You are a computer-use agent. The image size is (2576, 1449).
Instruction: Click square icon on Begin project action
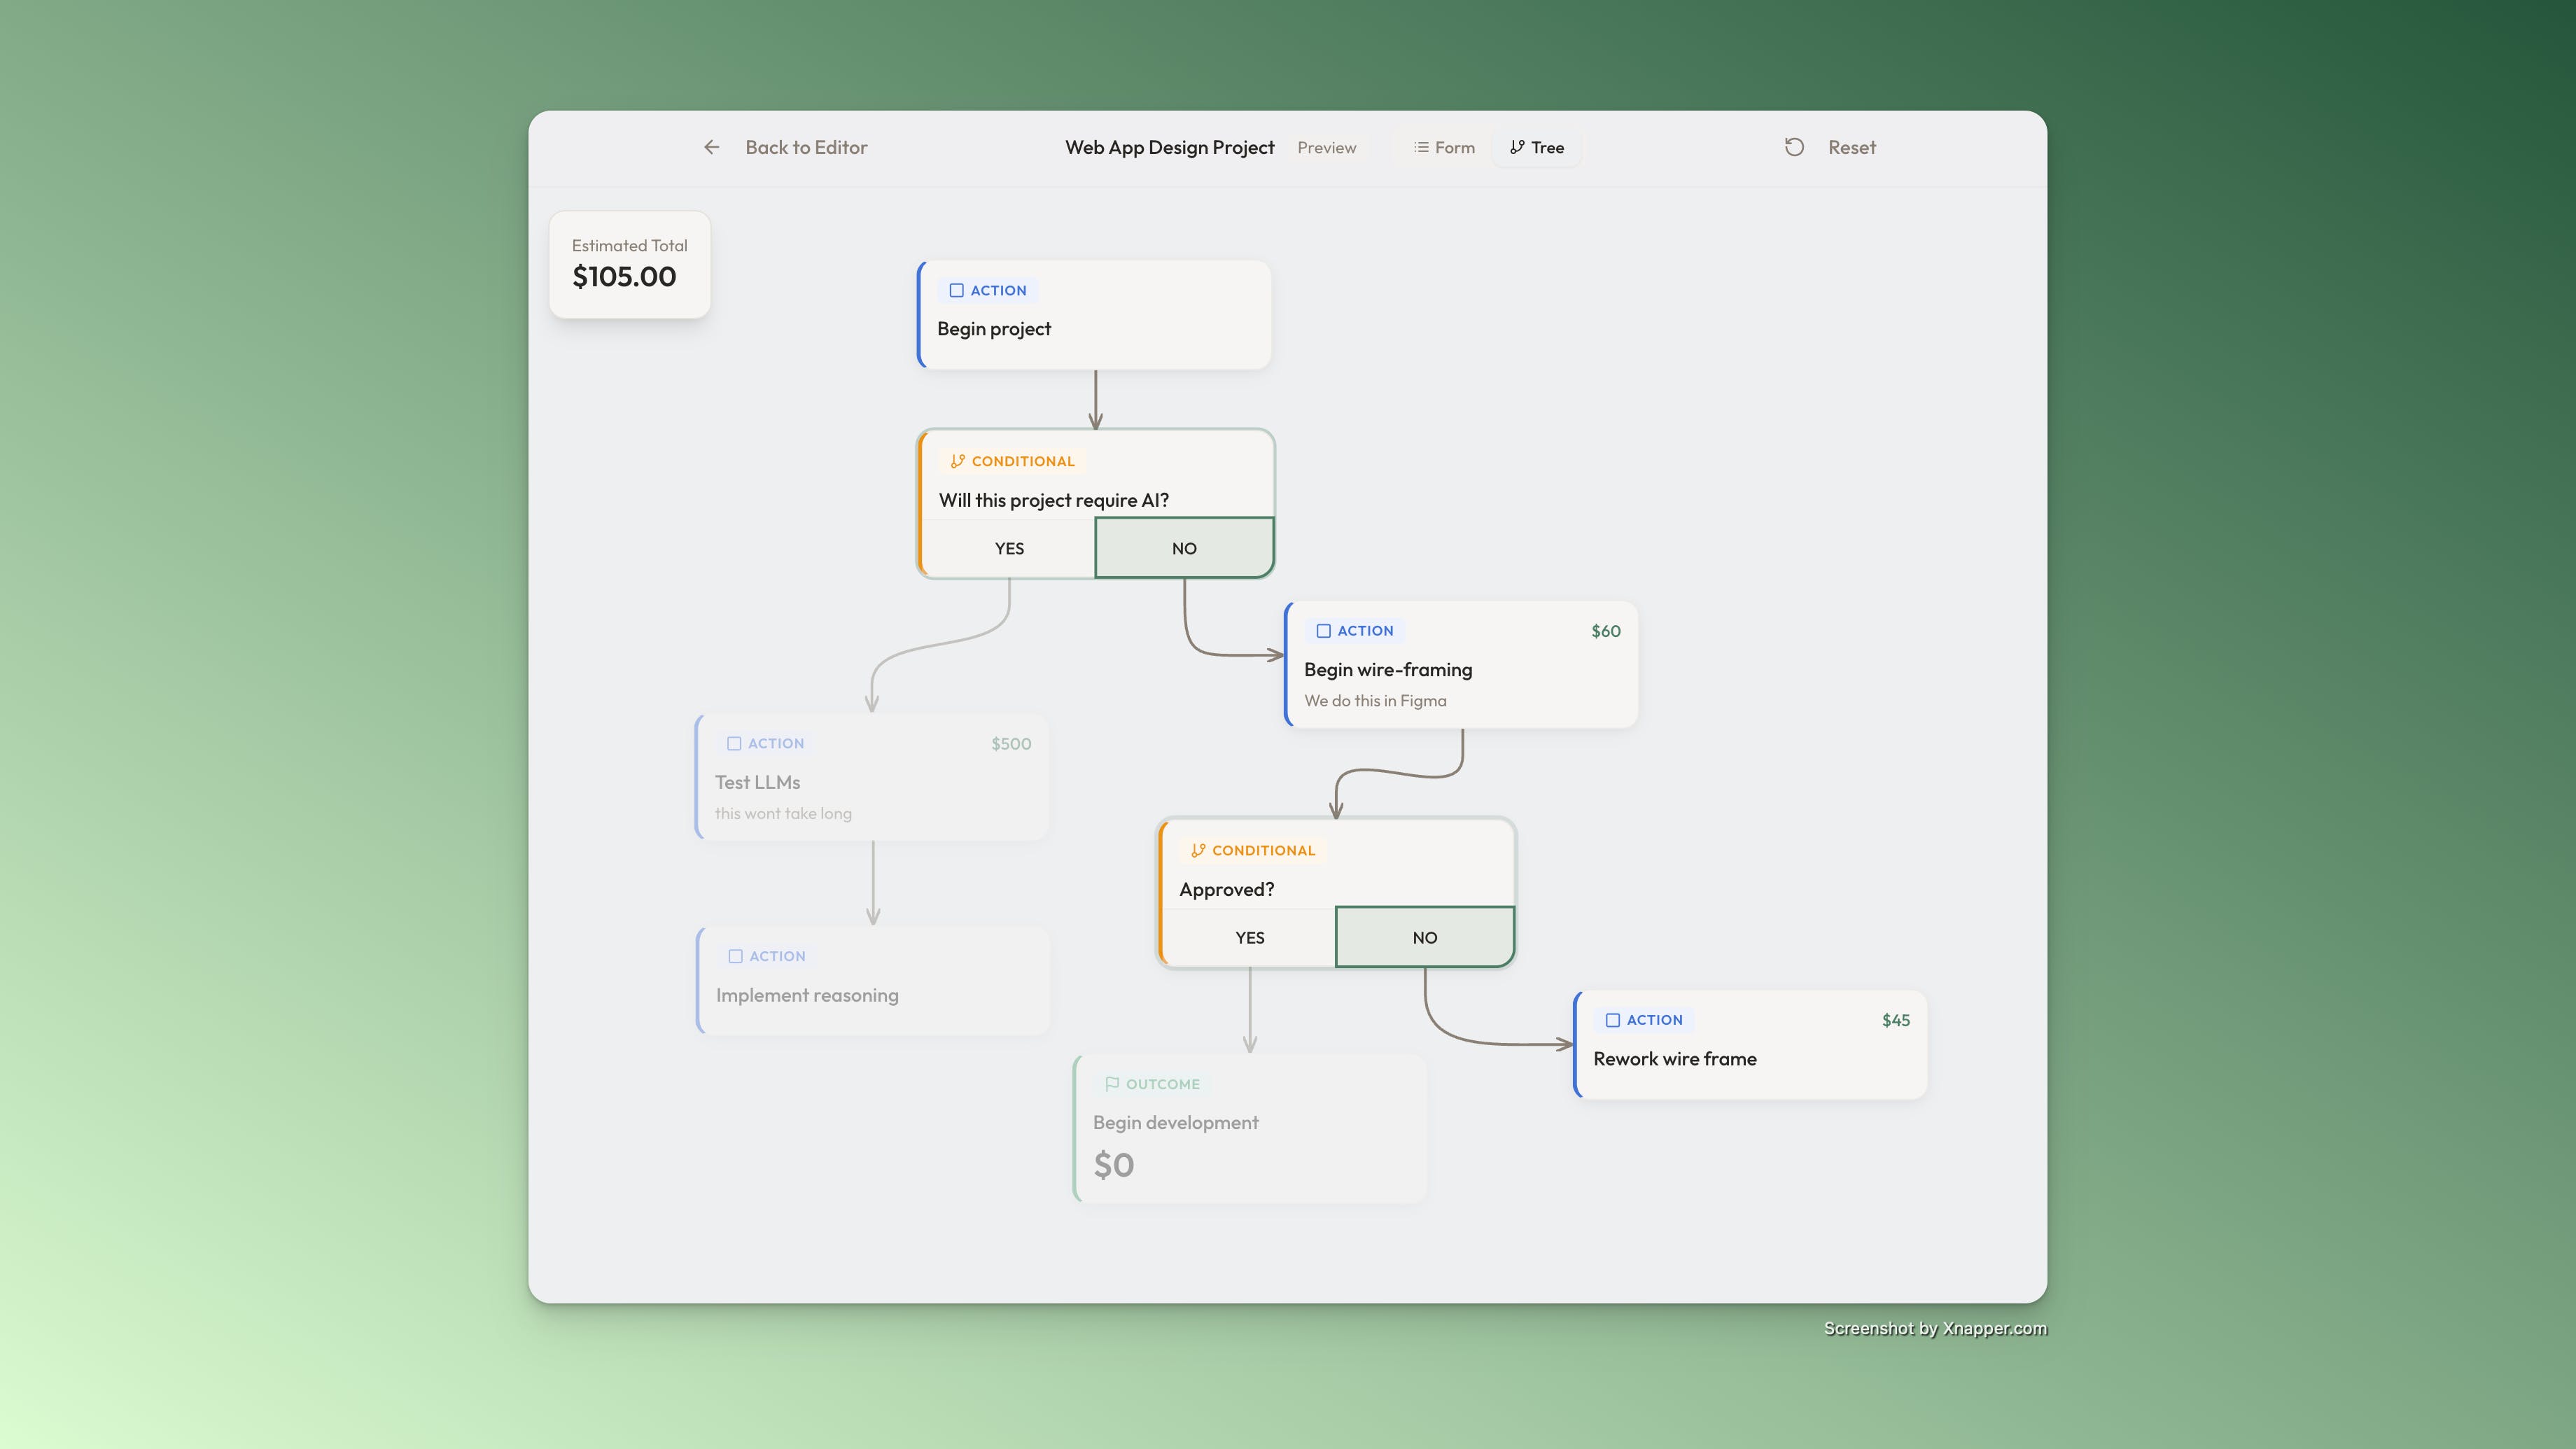(956, 290)
